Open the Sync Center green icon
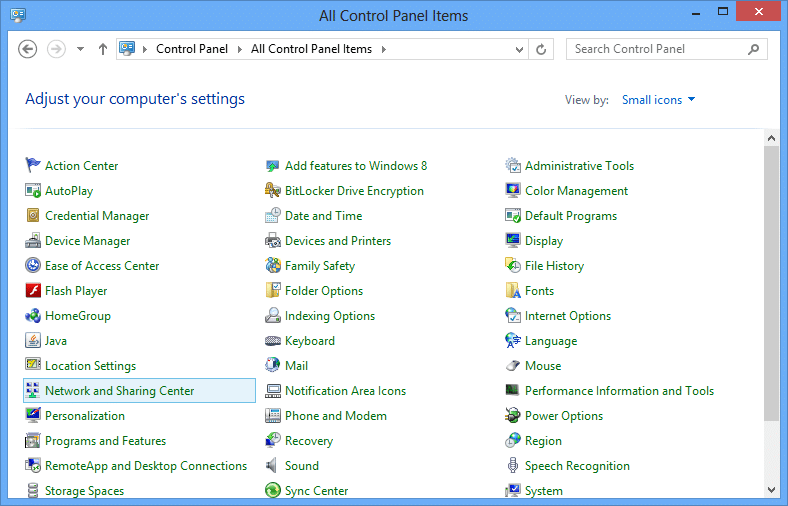 tap(272, 490)
